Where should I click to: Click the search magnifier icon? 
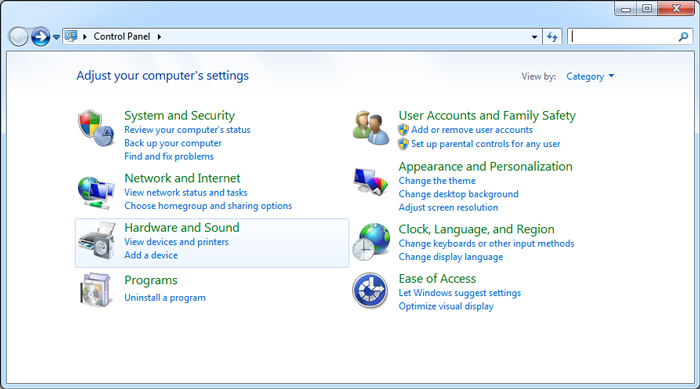click(683, 37)
